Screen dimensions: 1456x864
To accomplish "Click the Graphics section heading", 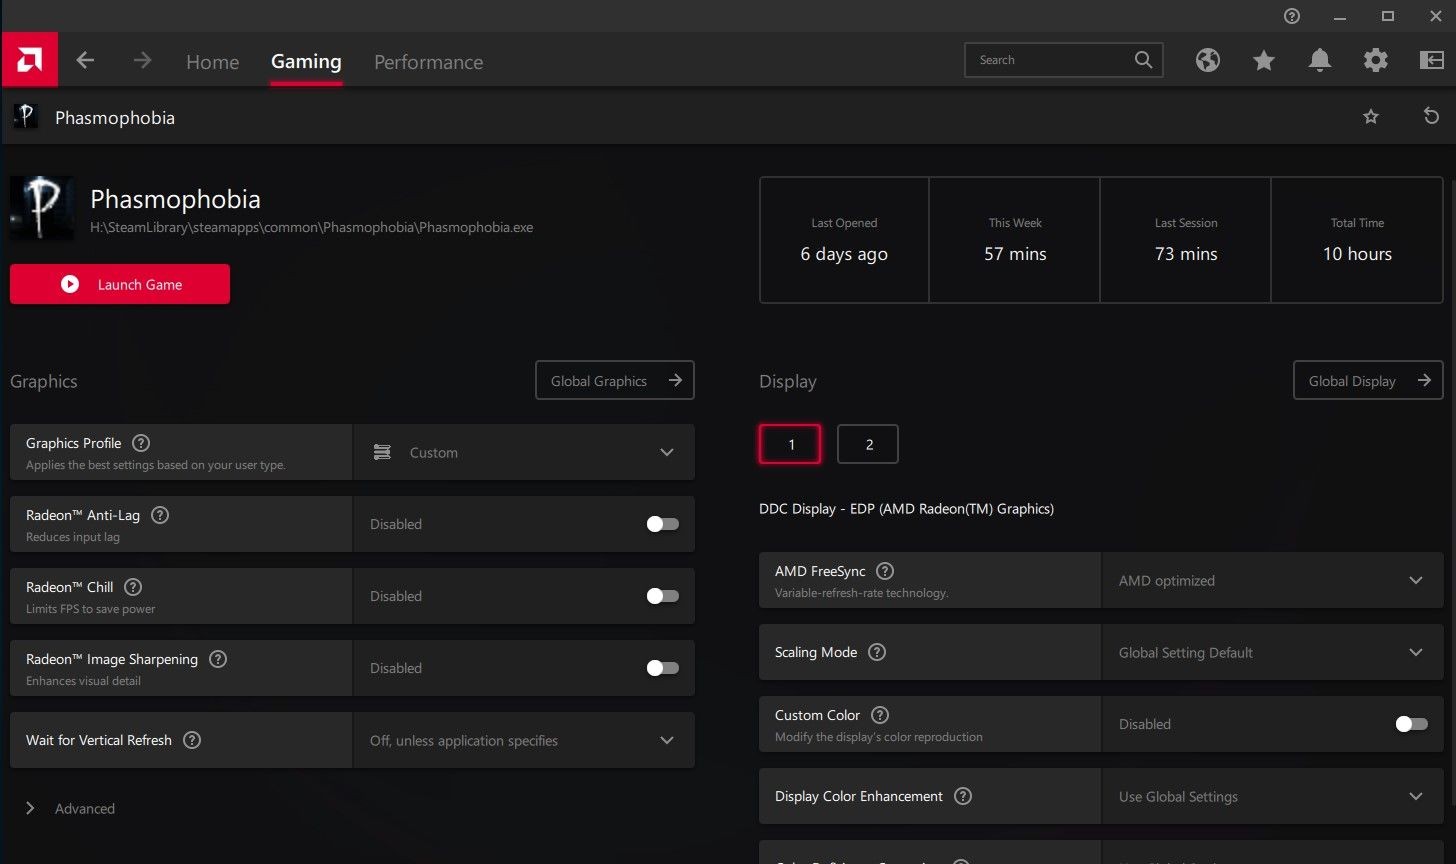I will (43, 381).
